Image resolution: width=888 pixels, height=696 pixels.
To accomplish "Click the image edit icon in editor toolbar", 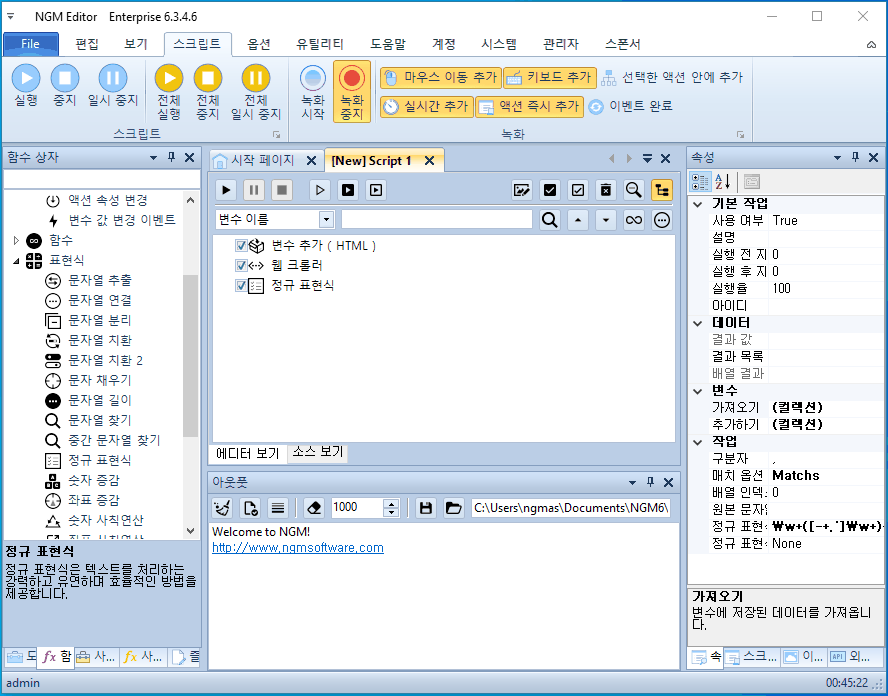I will click(522, 190).
